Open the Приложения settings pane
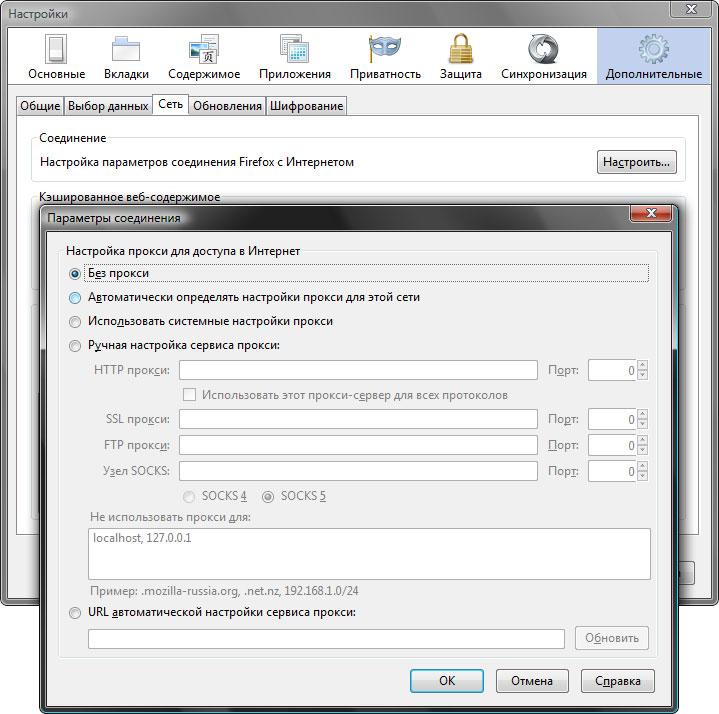719x714 pixels. [294, 57]
